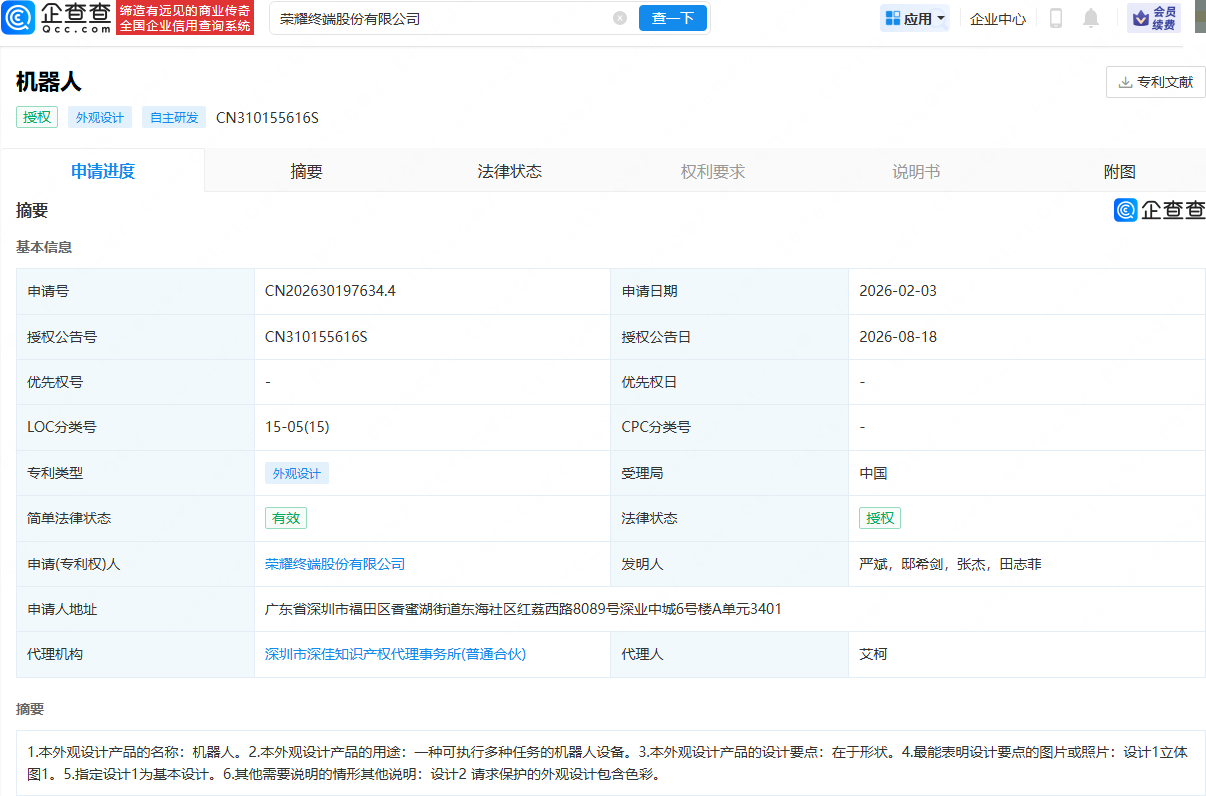Open applicant 荣耀终端股份有限公司 link
Image resolution: width=1206 pixels, height=796 pixels.
point(335,564)
